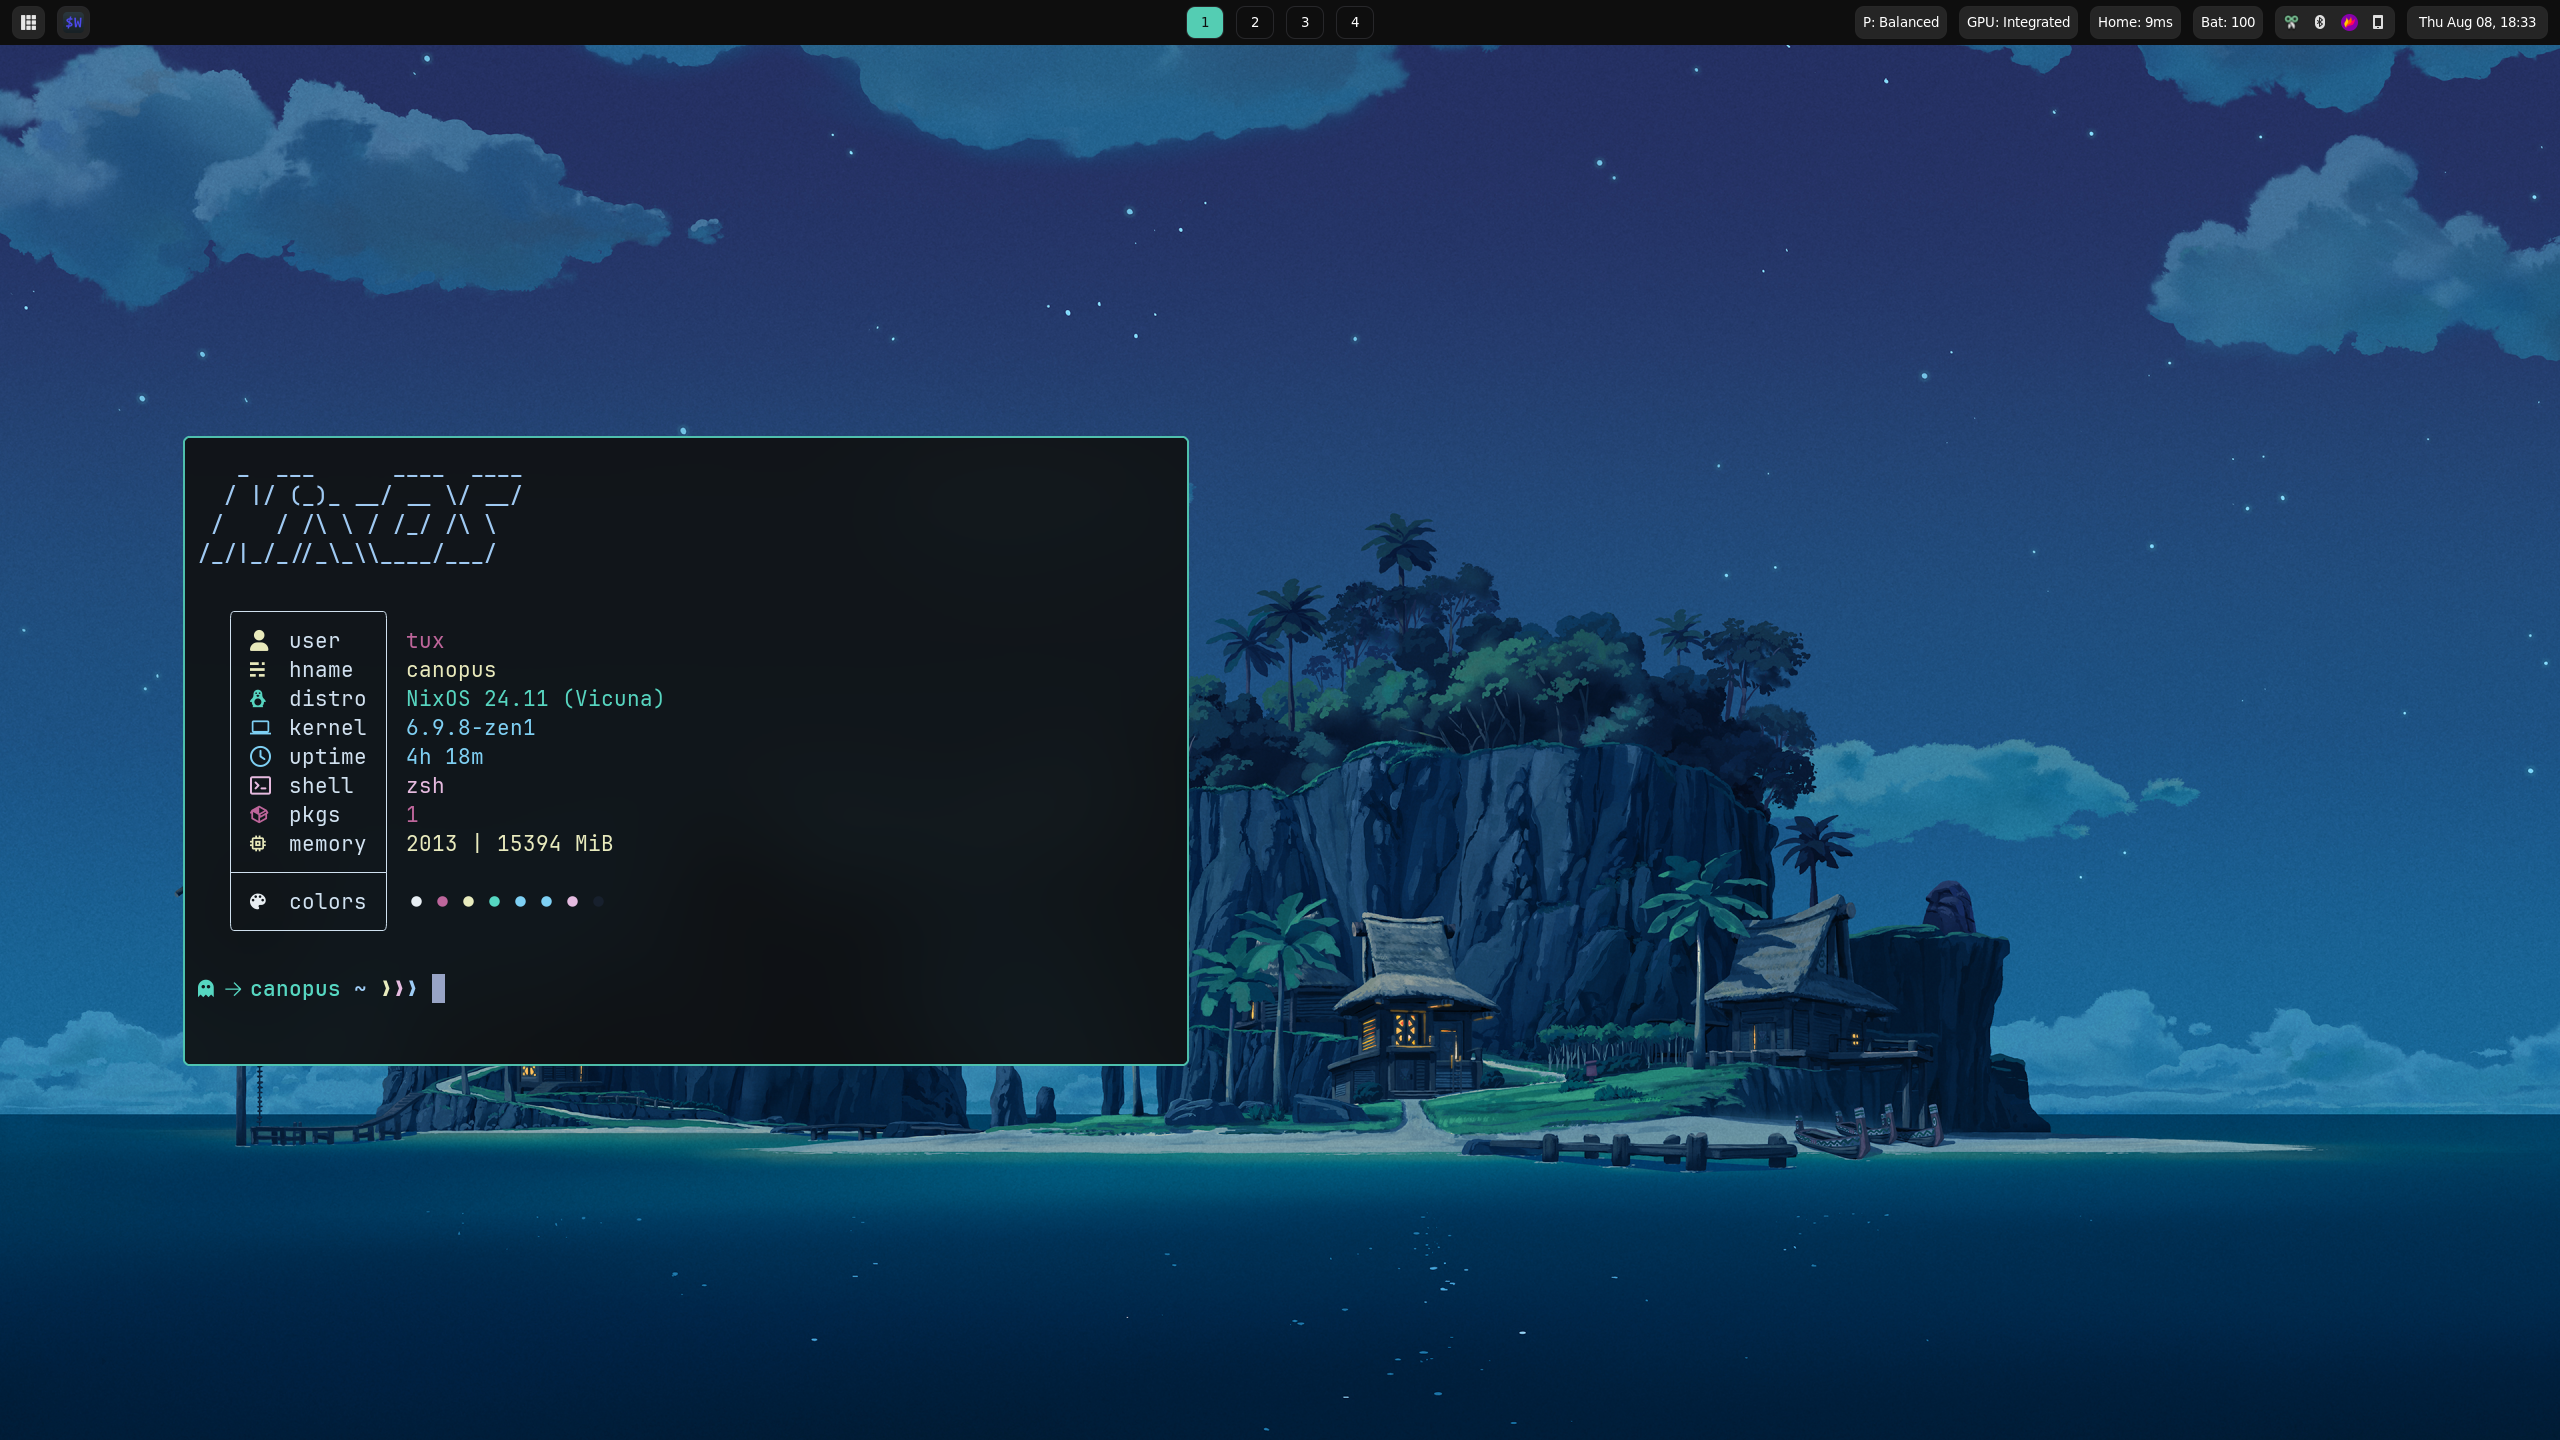Click the terminal cursor at the prompt
The height and width of the screenshot is (1440, 2560).
pos(438,989)
